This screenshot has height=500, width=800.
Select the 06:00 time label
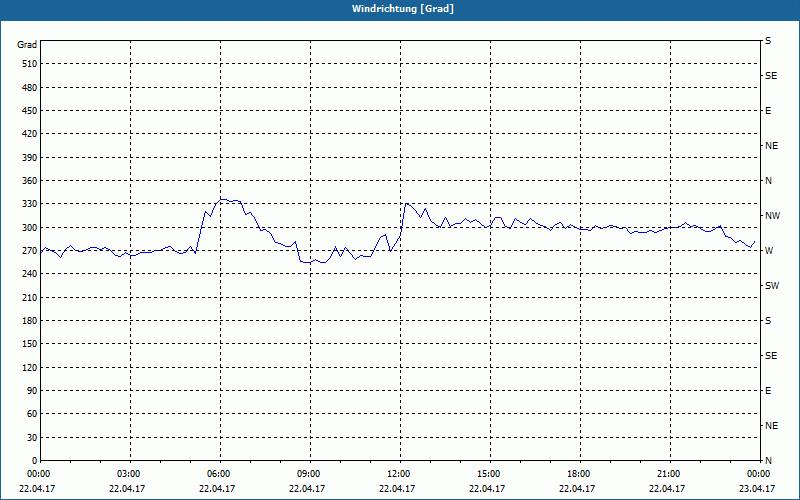(219, 474)
